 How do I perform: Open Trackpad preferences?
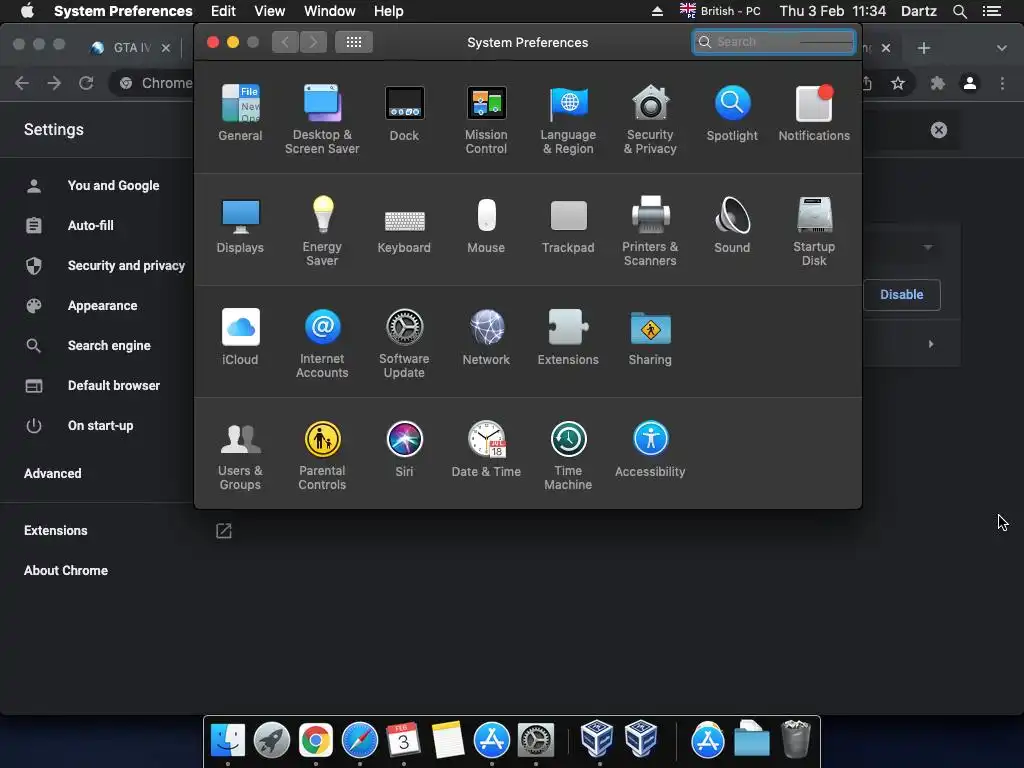(x=568, y=225)
